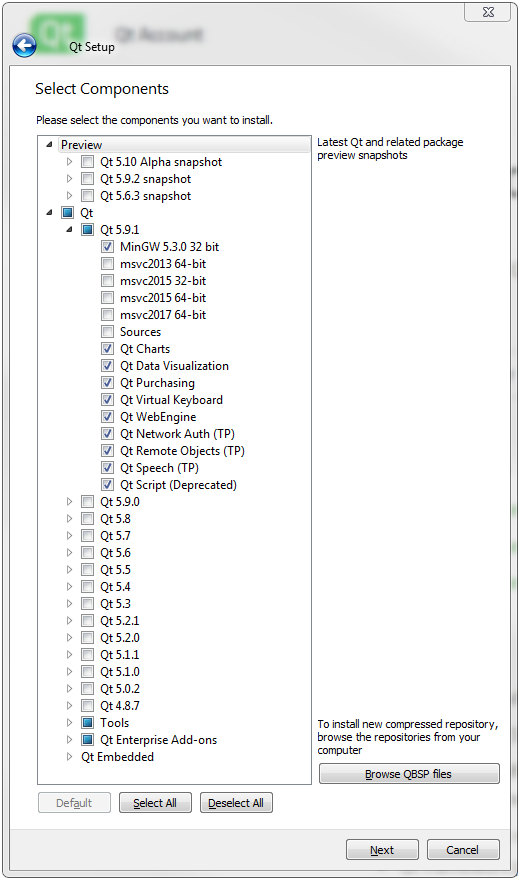Expand the Qt 5.2.1 node
Image resolution: width=518 pixels, height=878 pixels.
(x=69, y=620)
